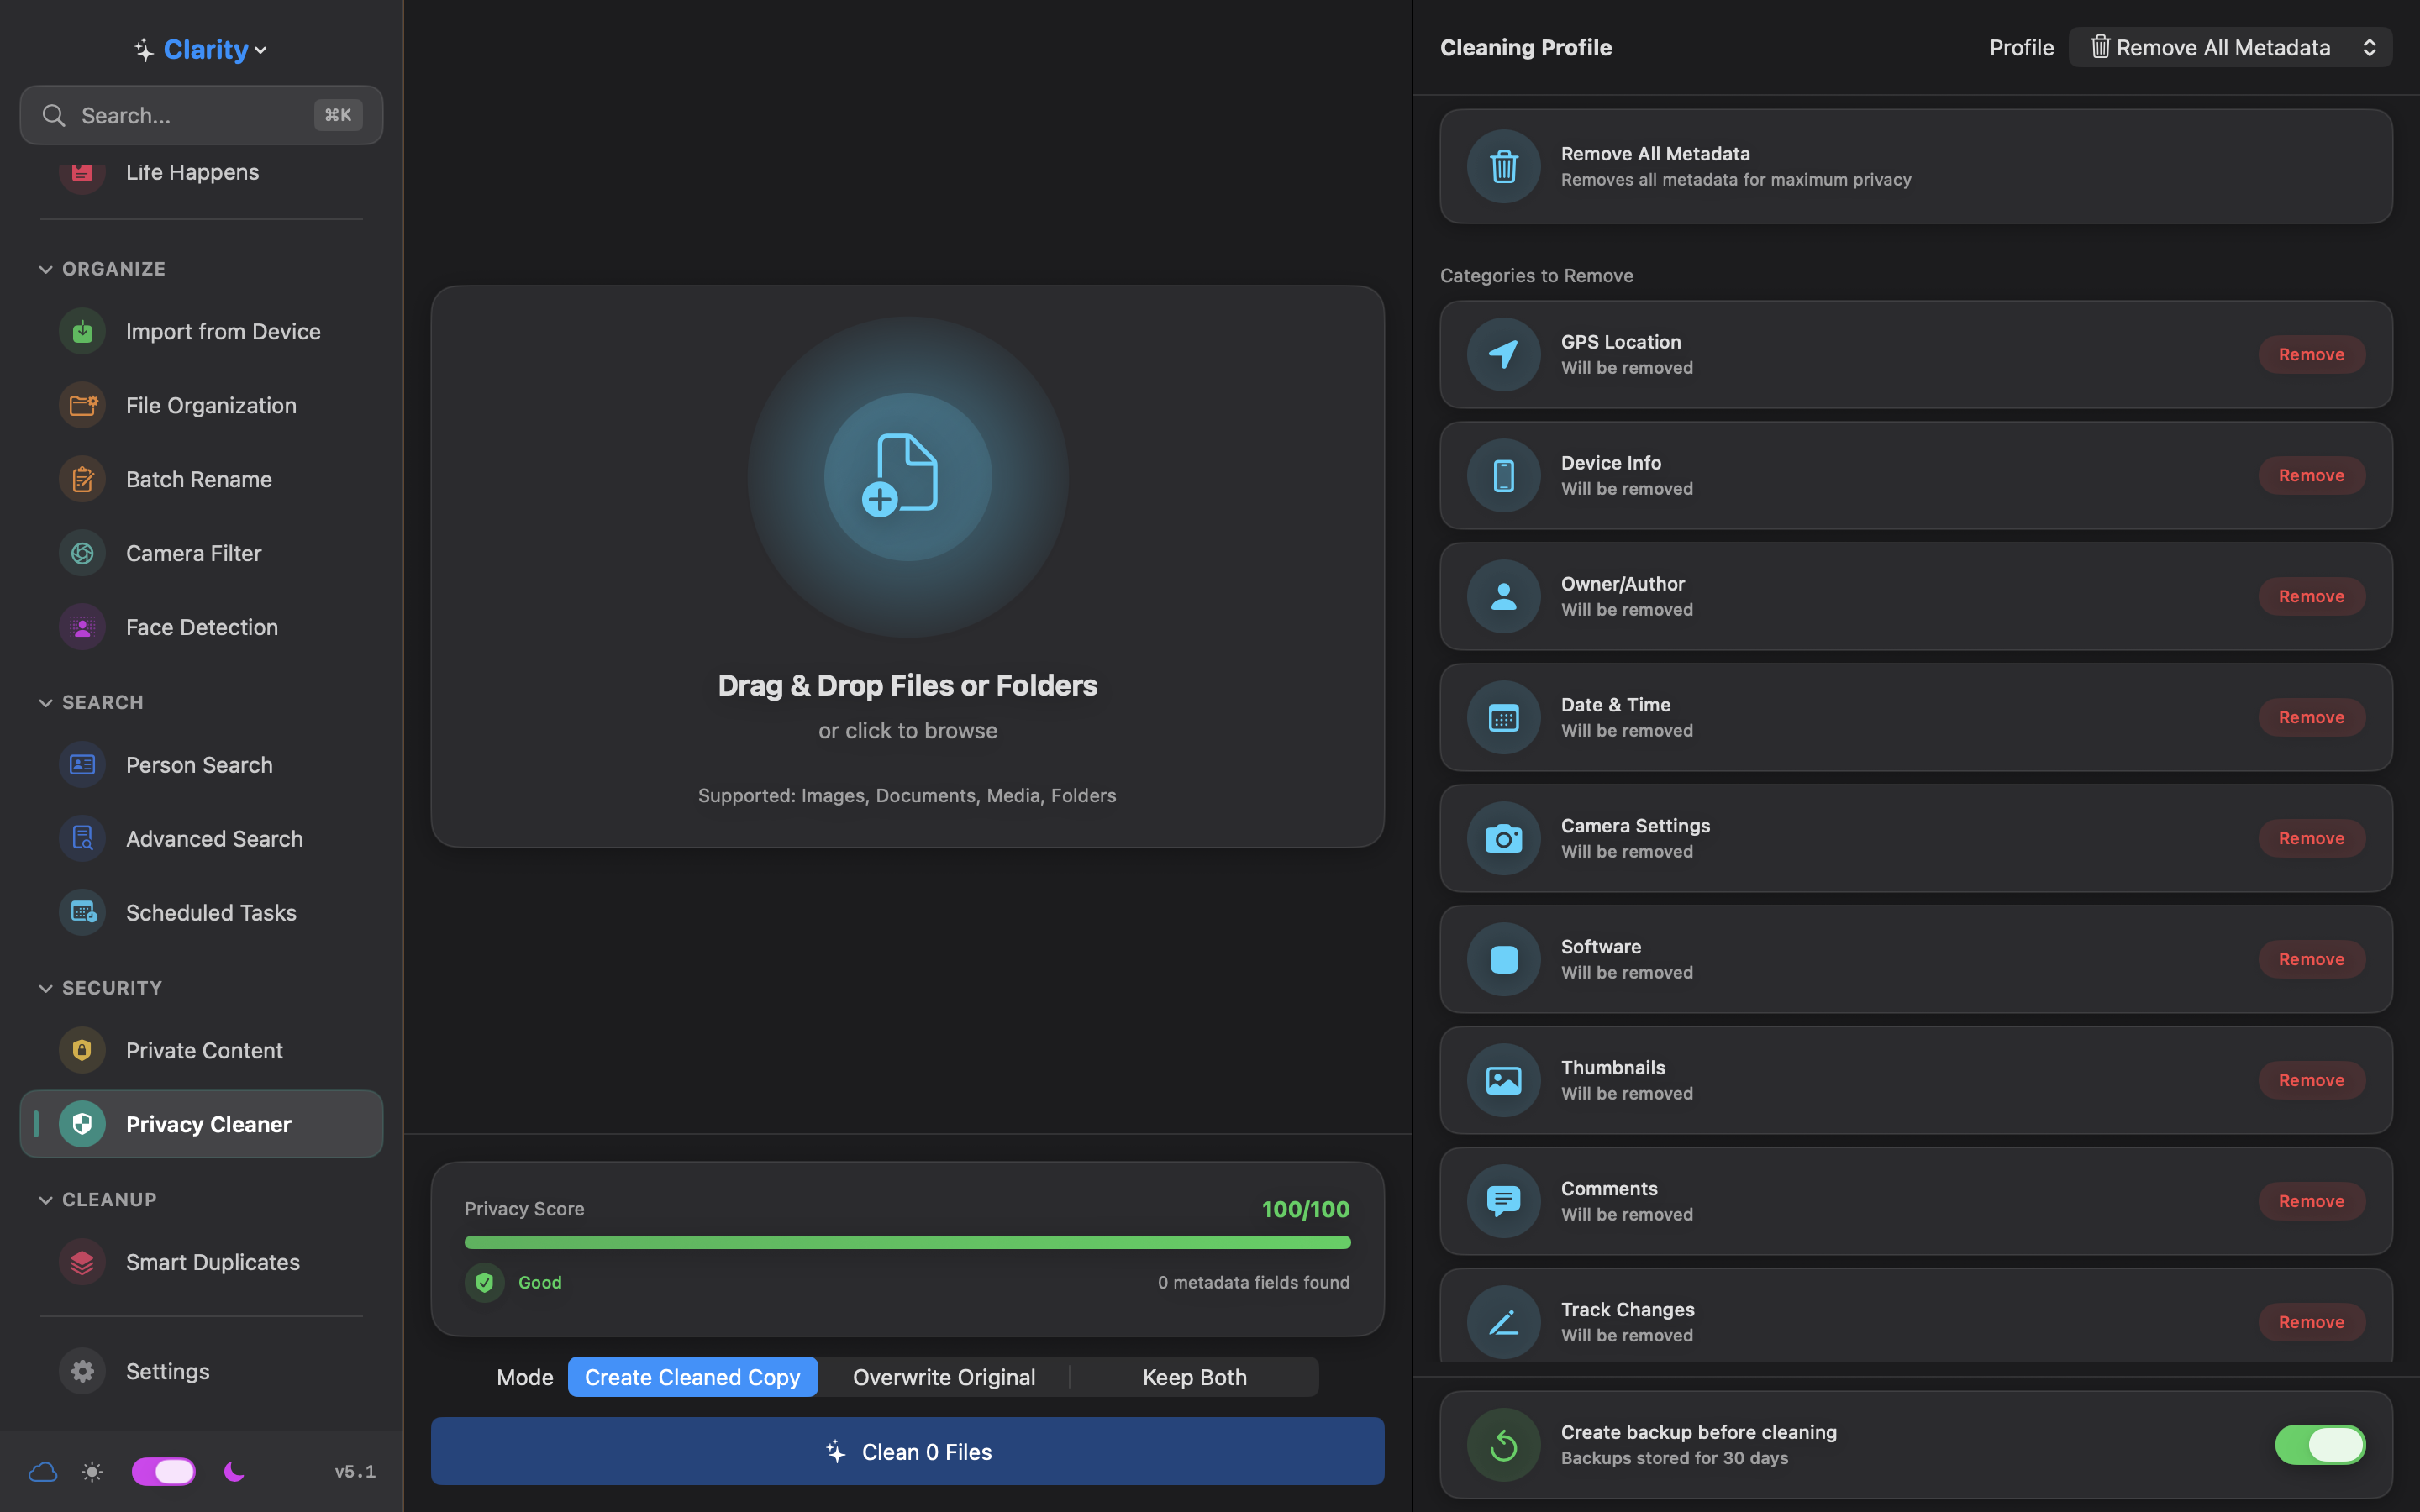Viewport: 2420px width, 1512px height.
Task: Select the Camera Filter tool
Action: coord(194,552)
